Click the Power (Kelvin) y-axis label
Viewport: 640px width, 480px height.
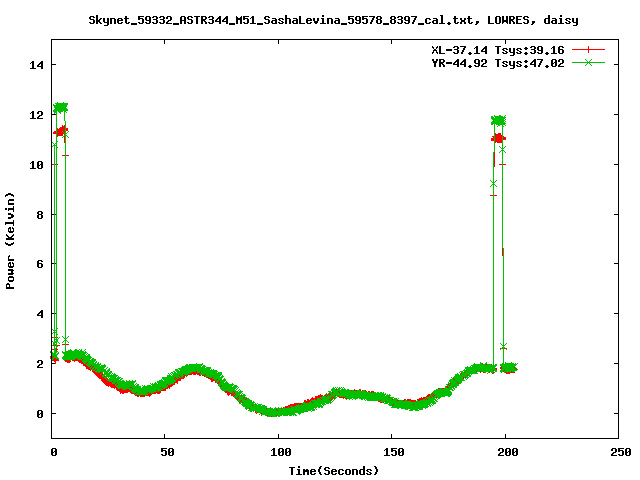(10, 241)
